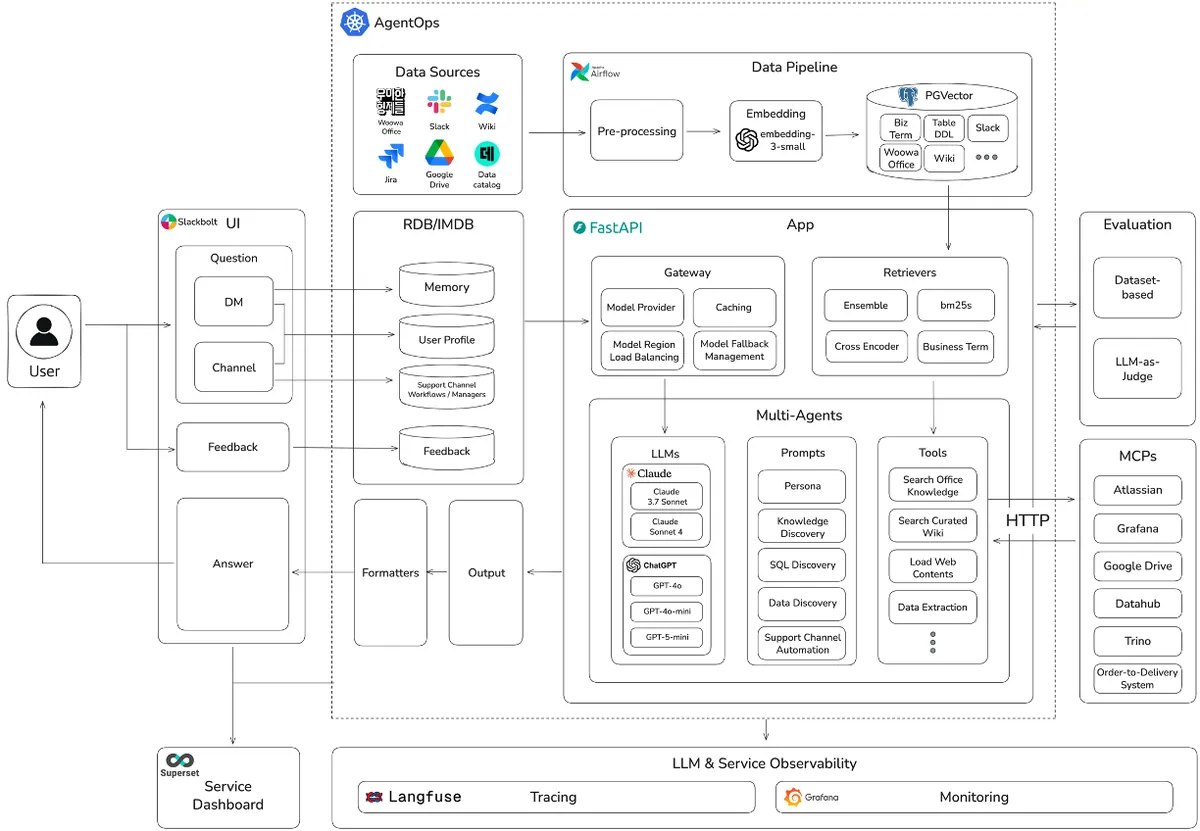
Task: Click the Apache Airflow pinwheel logo
Action: tap(581, 71)
